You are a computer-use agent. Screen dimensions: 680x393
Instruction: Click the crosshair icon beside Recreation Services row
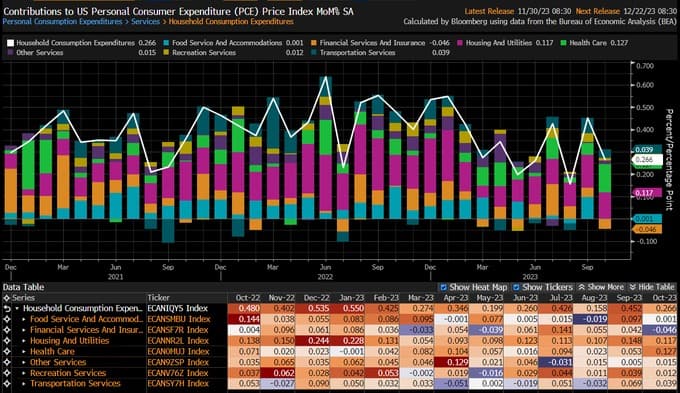coord(7,373)
